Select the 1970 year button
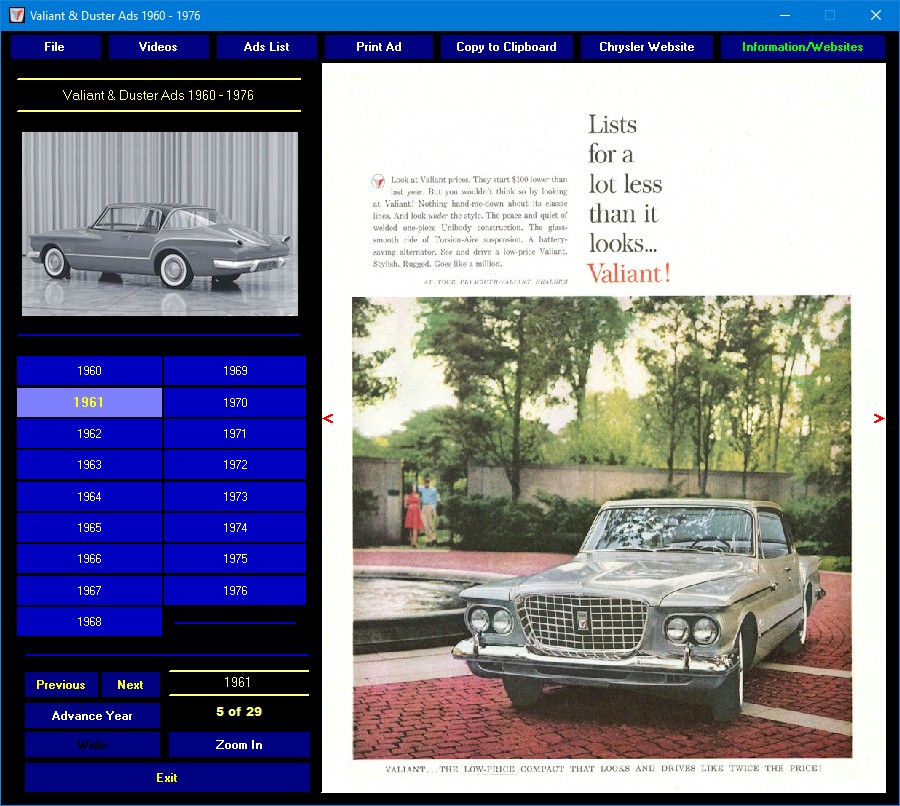Viewport: 900px width, 806px height. point(235,402)
